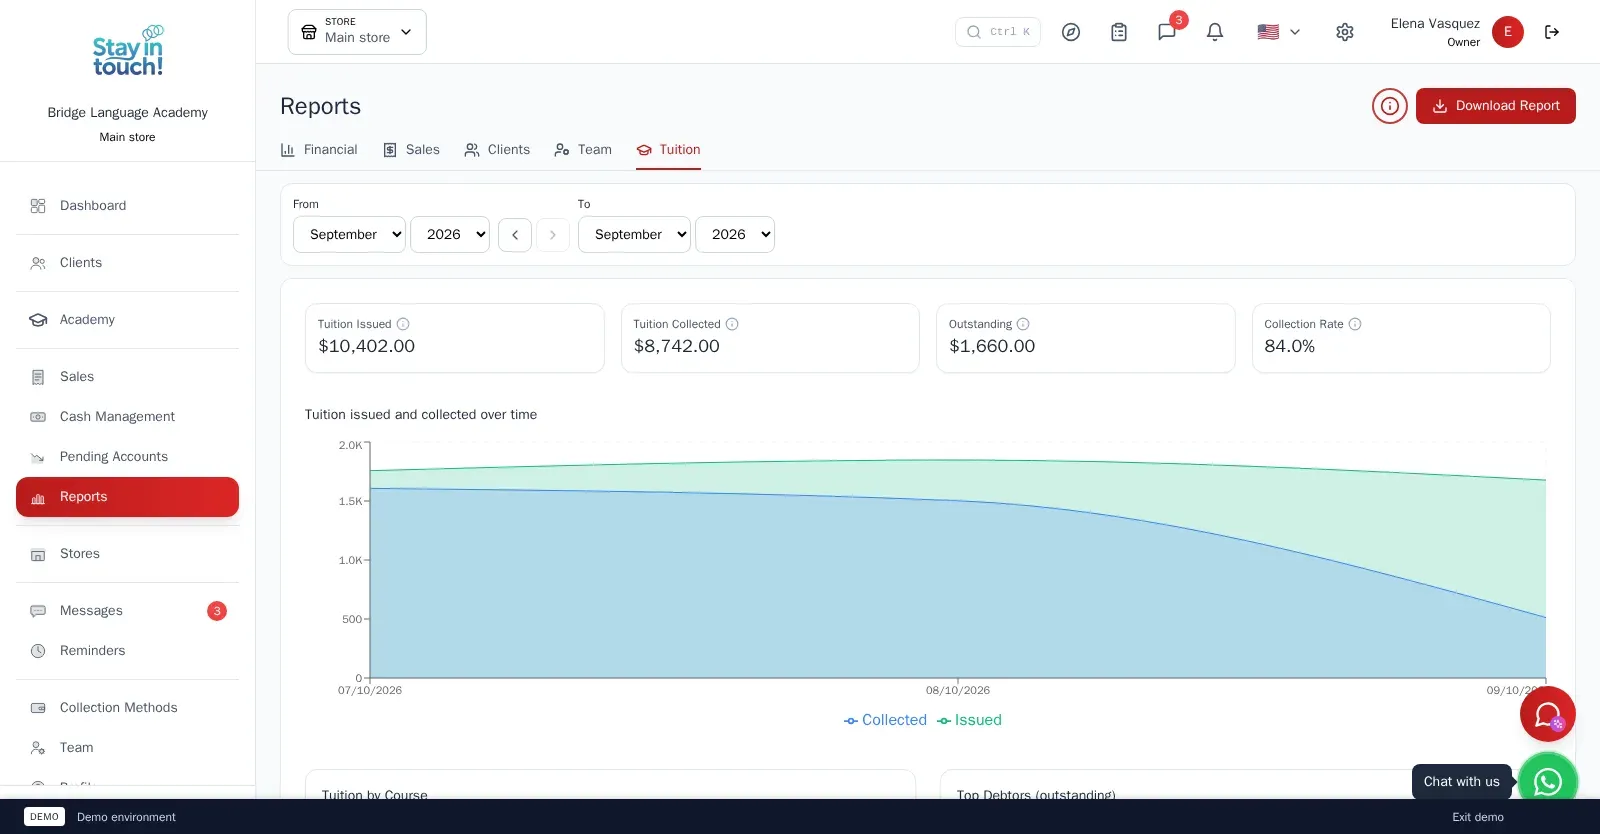This screenshot has height=834, width=1600.
Task: Open Dashboard in the sidebar
Action: click(x=128, y=206)
